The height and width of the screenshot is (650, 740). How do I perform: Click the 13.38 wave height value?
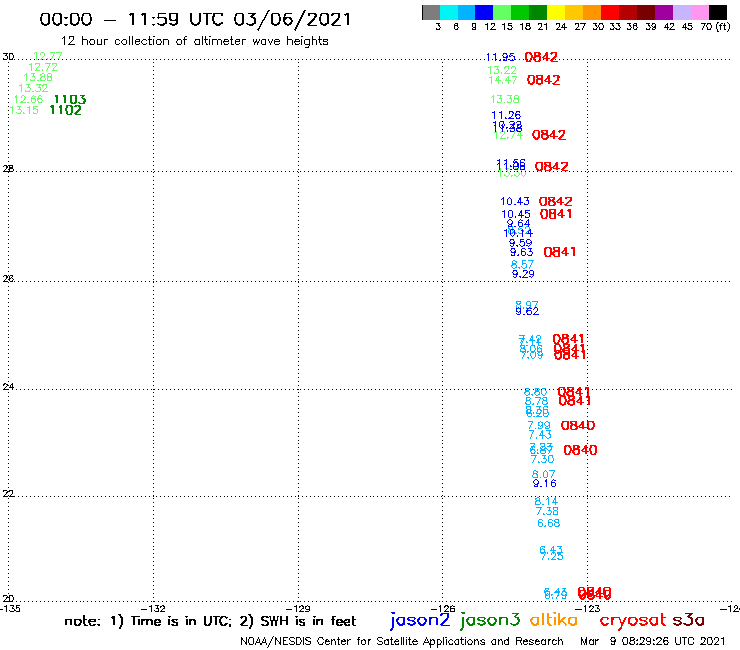(x=505, y=99)
